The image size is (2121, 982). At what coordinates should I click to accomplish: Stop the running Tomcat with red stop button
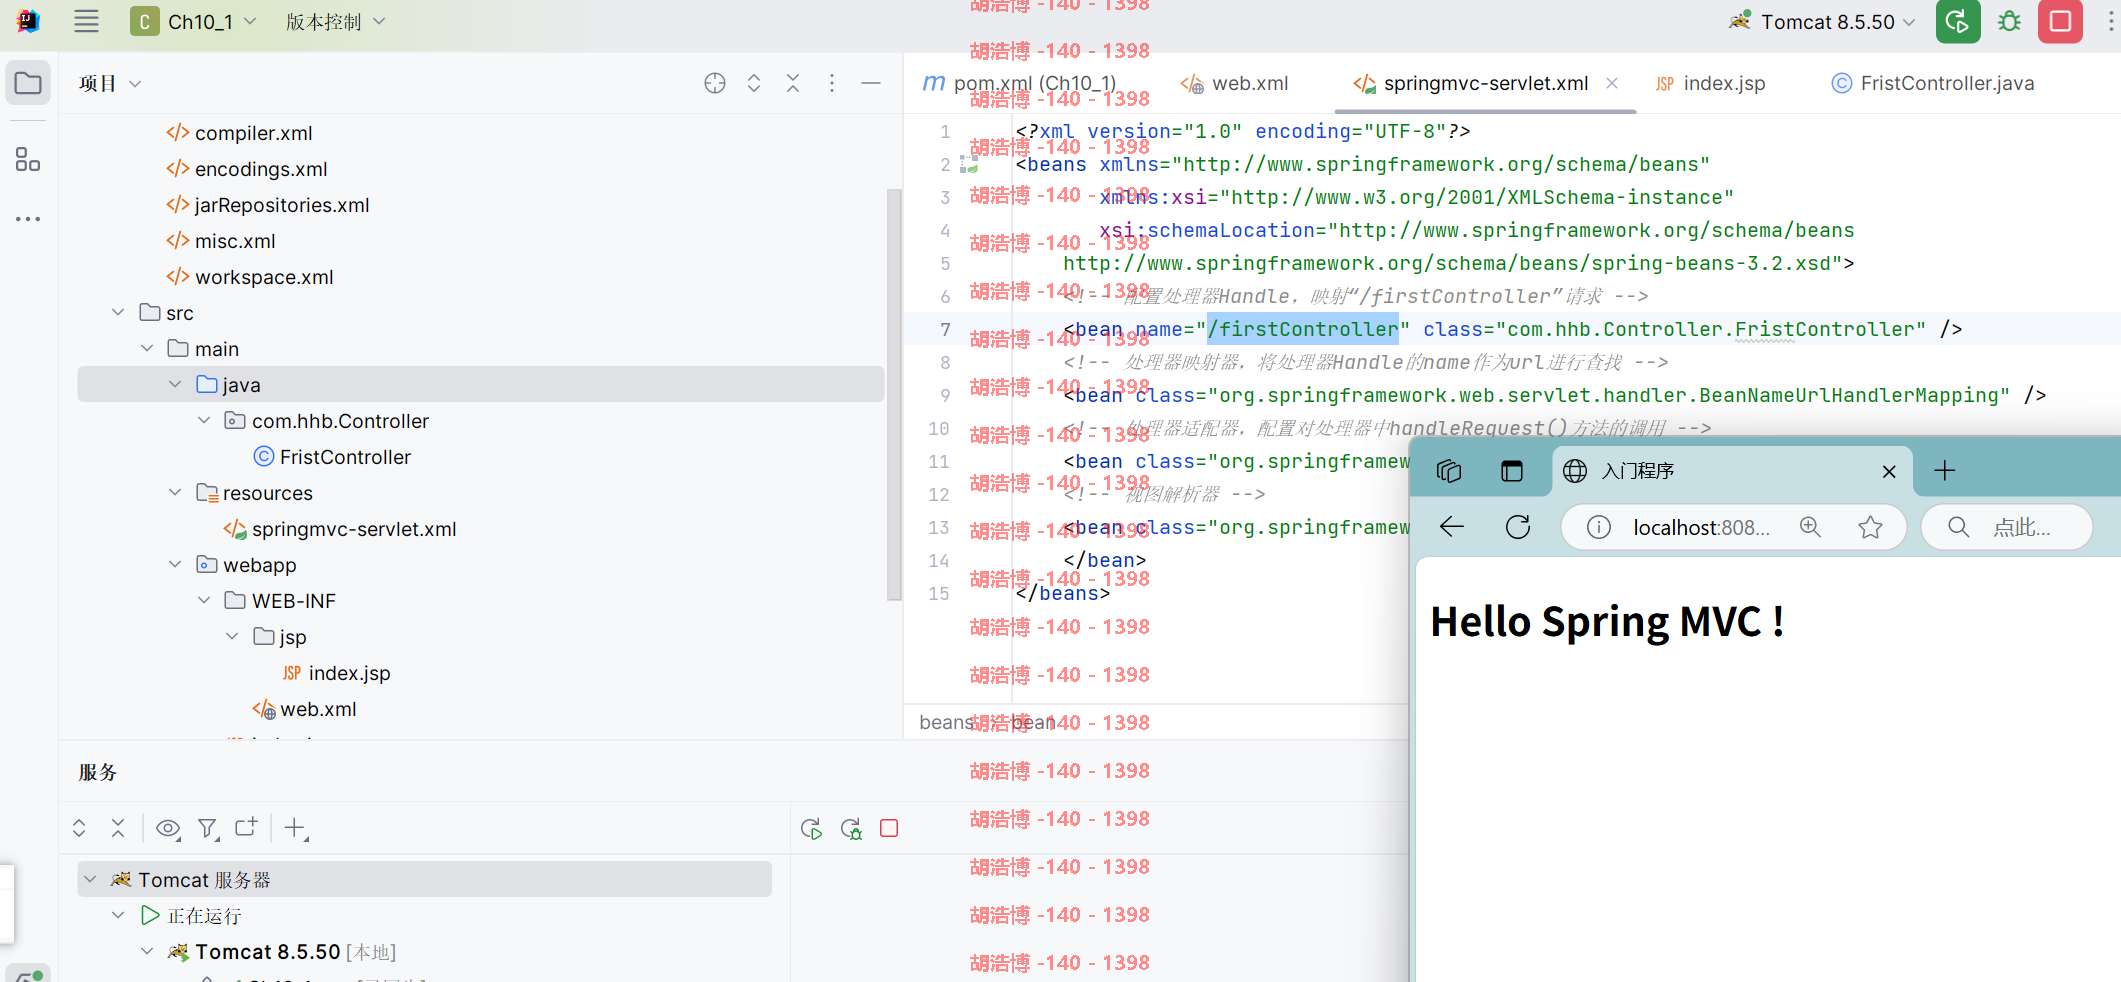click(x=2060, y=22)
